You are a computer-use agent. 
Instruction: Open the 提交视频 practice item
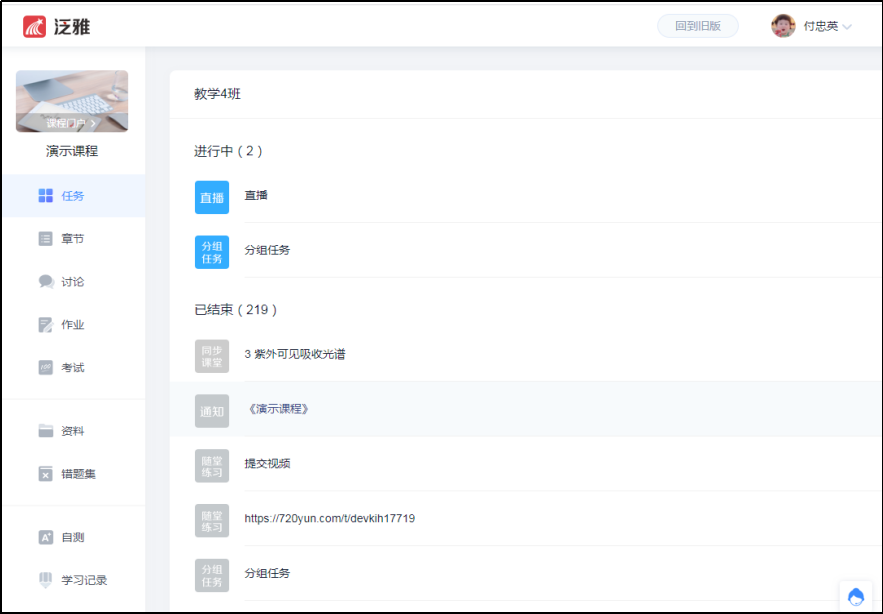coord(267,464)
